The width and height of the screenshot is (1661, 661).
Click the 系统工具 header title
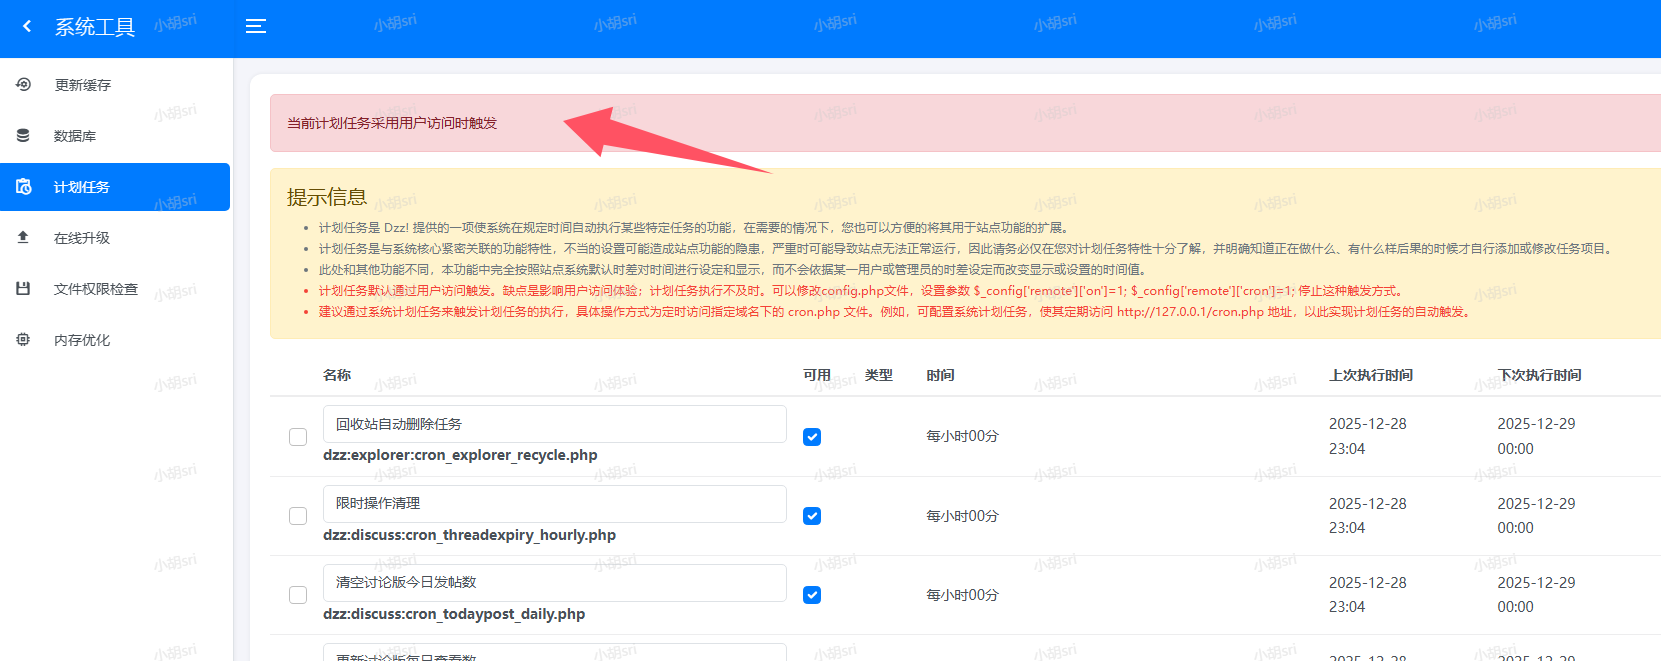coord(95,27)
